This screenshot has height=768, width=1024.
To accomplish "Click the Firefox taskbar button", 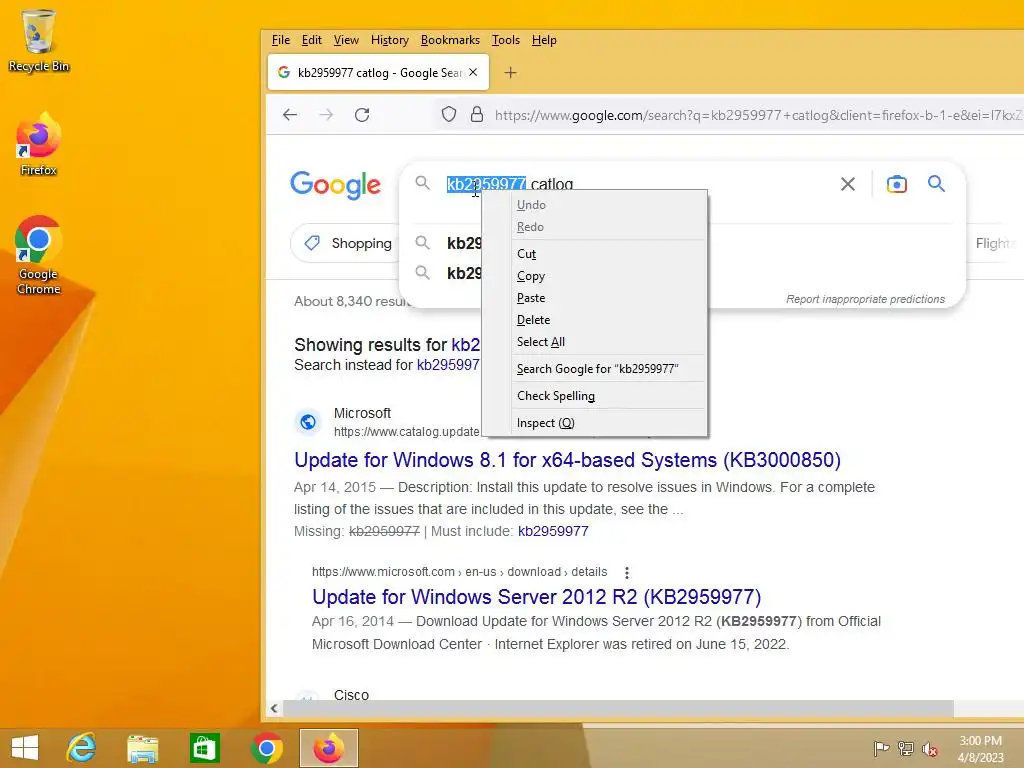I will (328, 748).
